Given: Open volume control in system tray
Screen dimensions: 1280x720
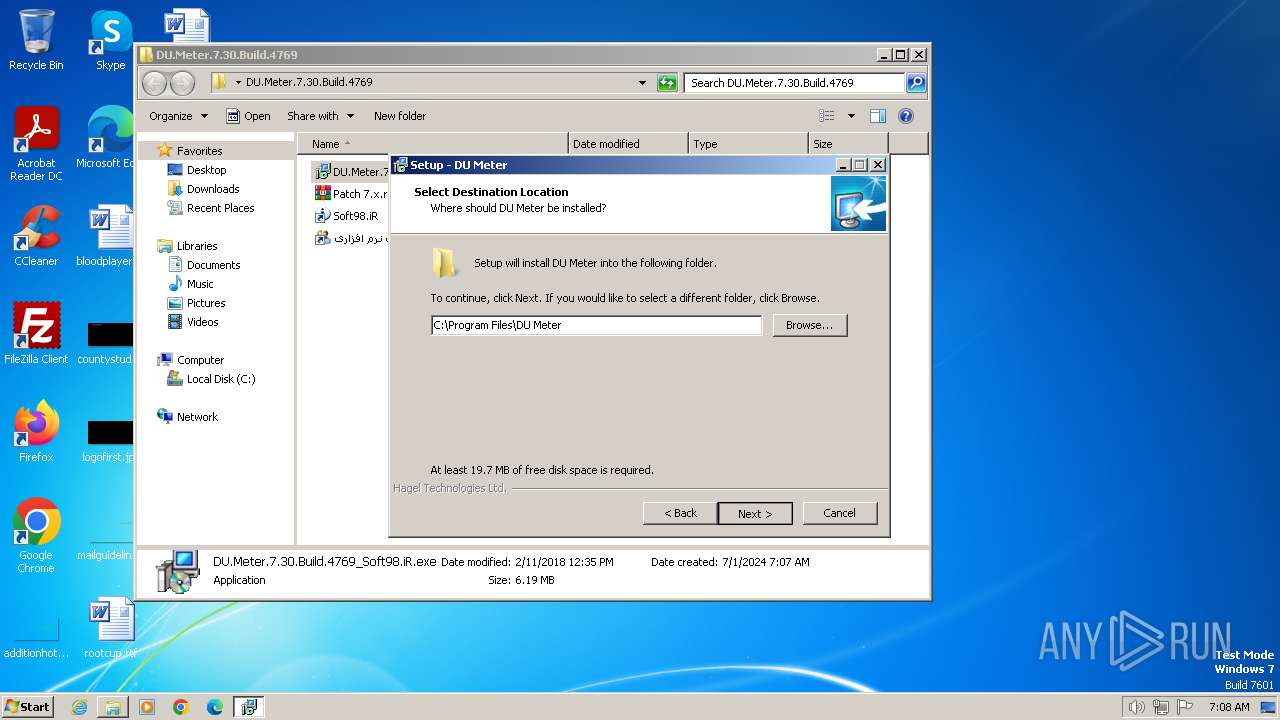Looking at the screenshot, I should pos(1136,707).
